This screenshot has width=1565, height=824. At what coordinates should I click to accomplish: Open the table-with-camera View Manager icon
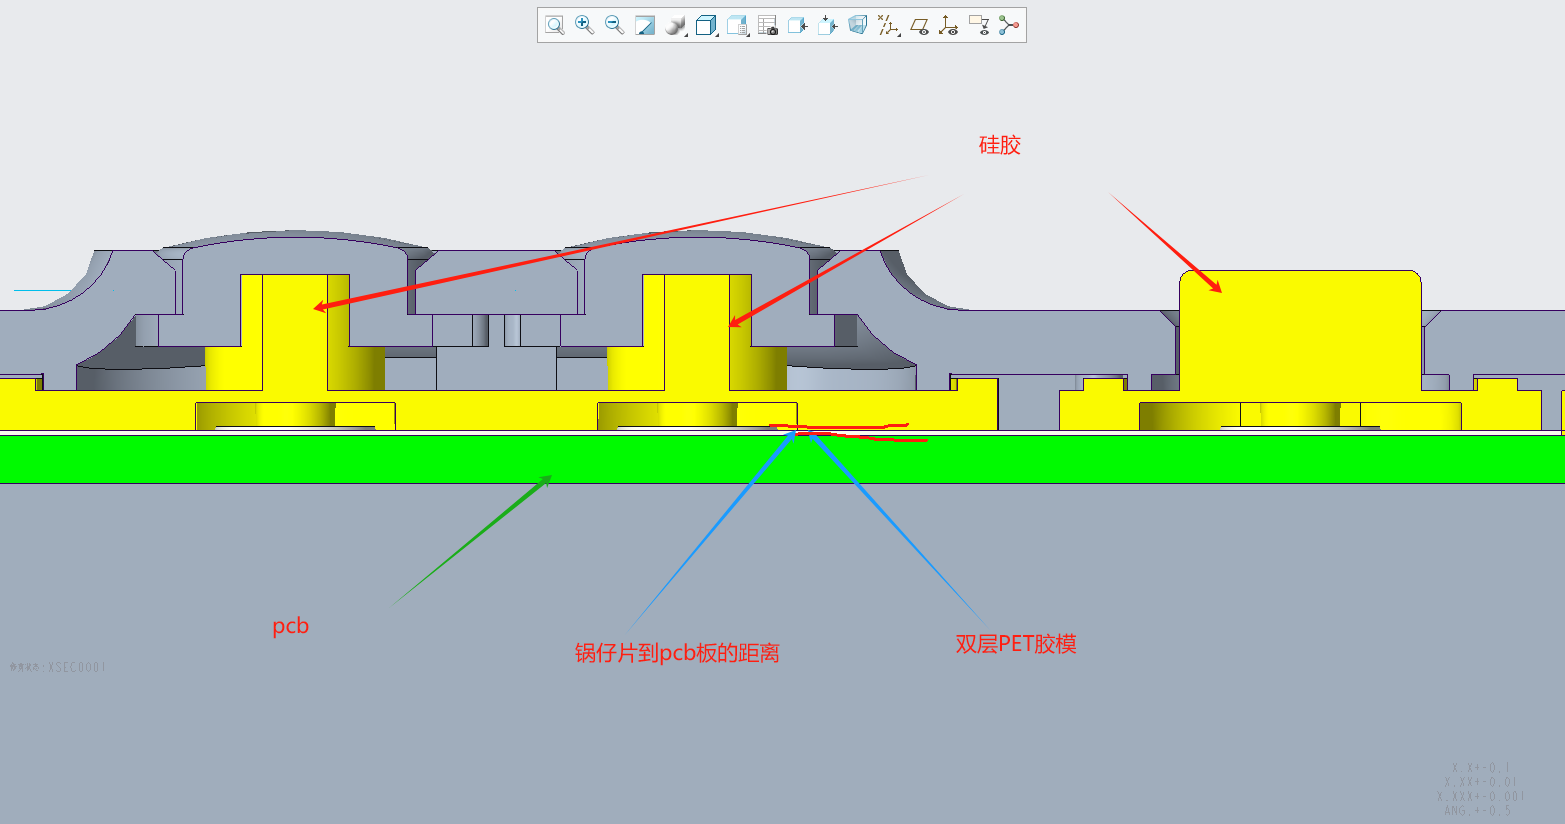pos(767,25)
